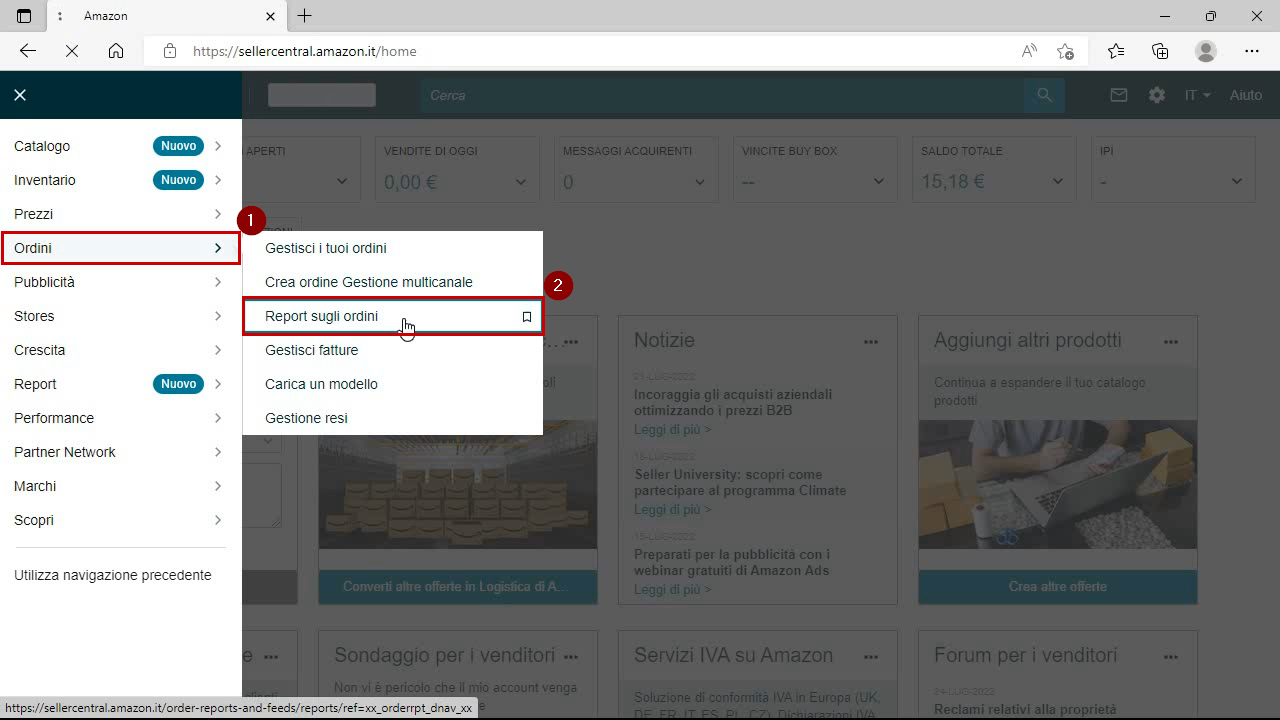This screenshot has width=1280, height=720.
Task: Expand the Prezzi menu item
Action: [x=121, y=214]
